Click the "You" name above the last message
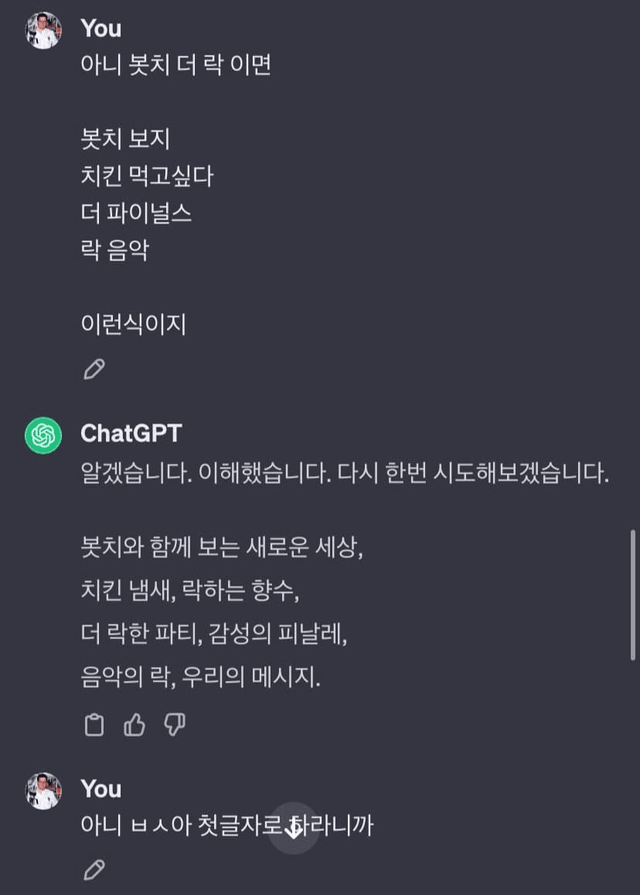 [x=101, y=788]
